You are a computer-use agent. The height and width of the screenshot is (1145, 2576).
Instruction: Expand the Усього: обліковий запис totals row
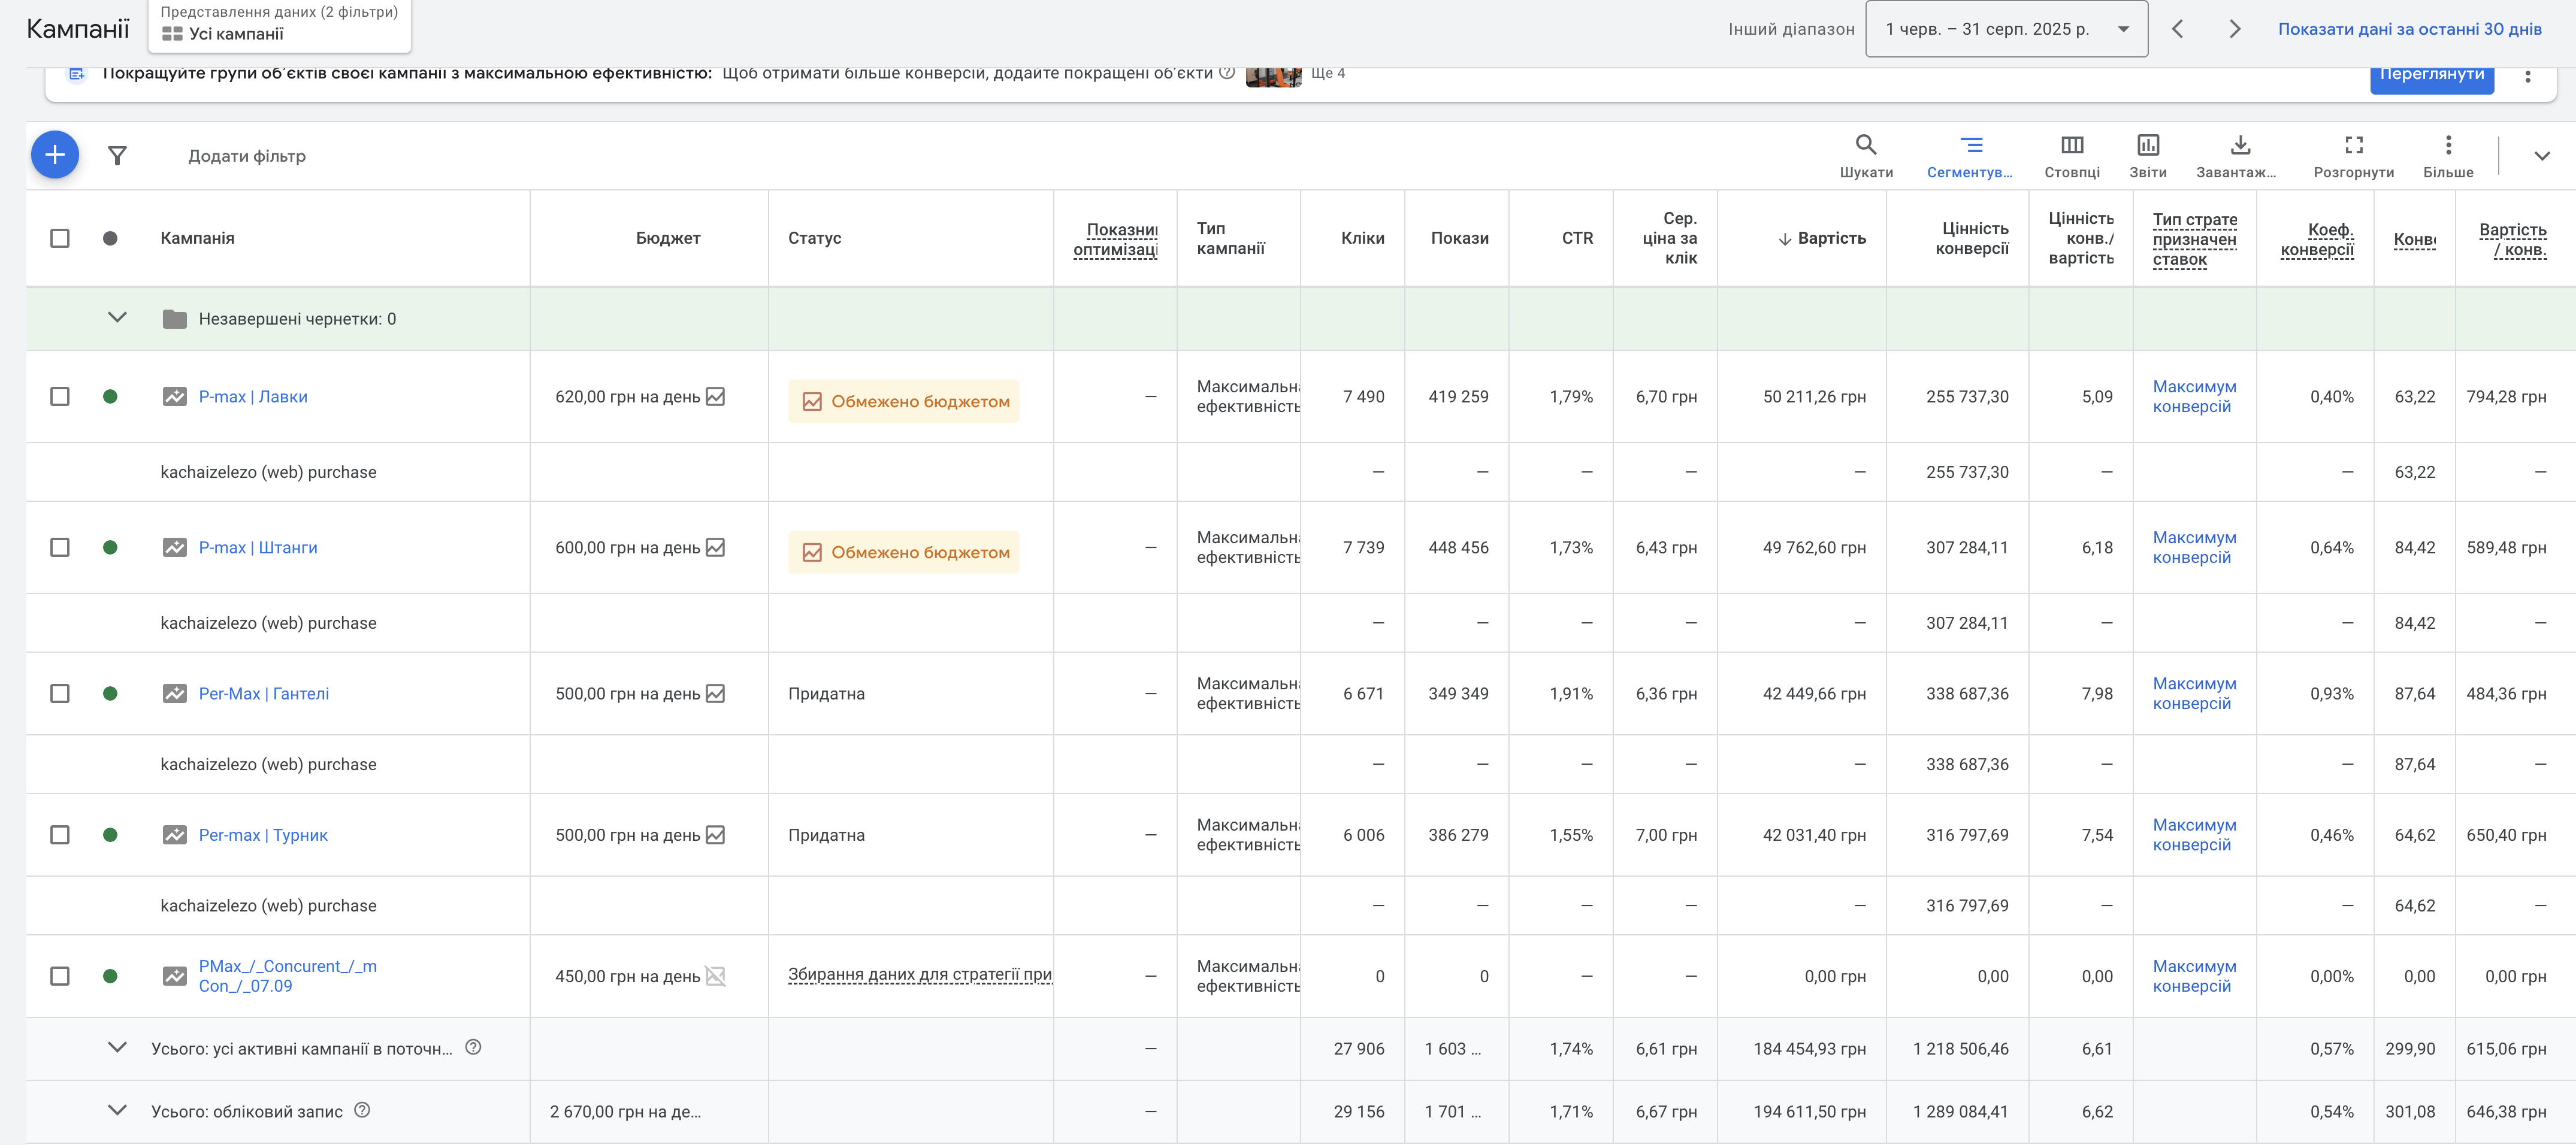coord(117,1110)
